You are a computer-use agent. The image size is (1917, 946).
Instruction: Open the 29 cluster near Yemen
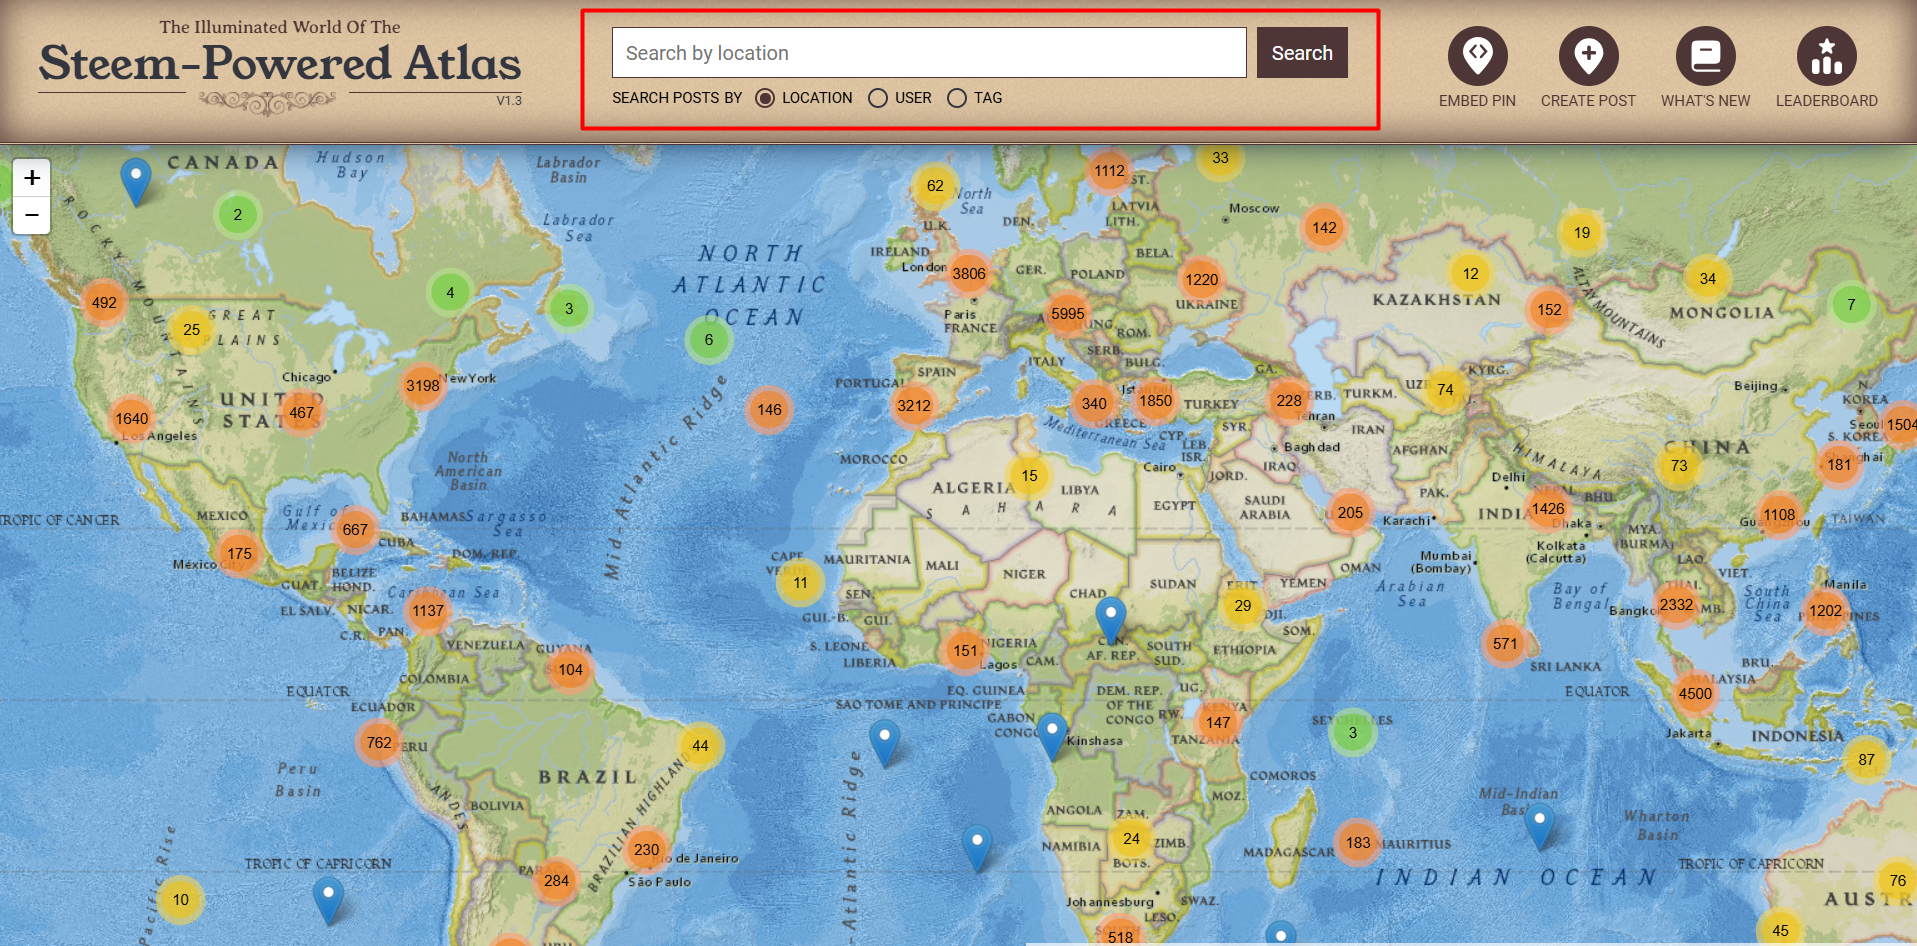tap(1243, 606)
